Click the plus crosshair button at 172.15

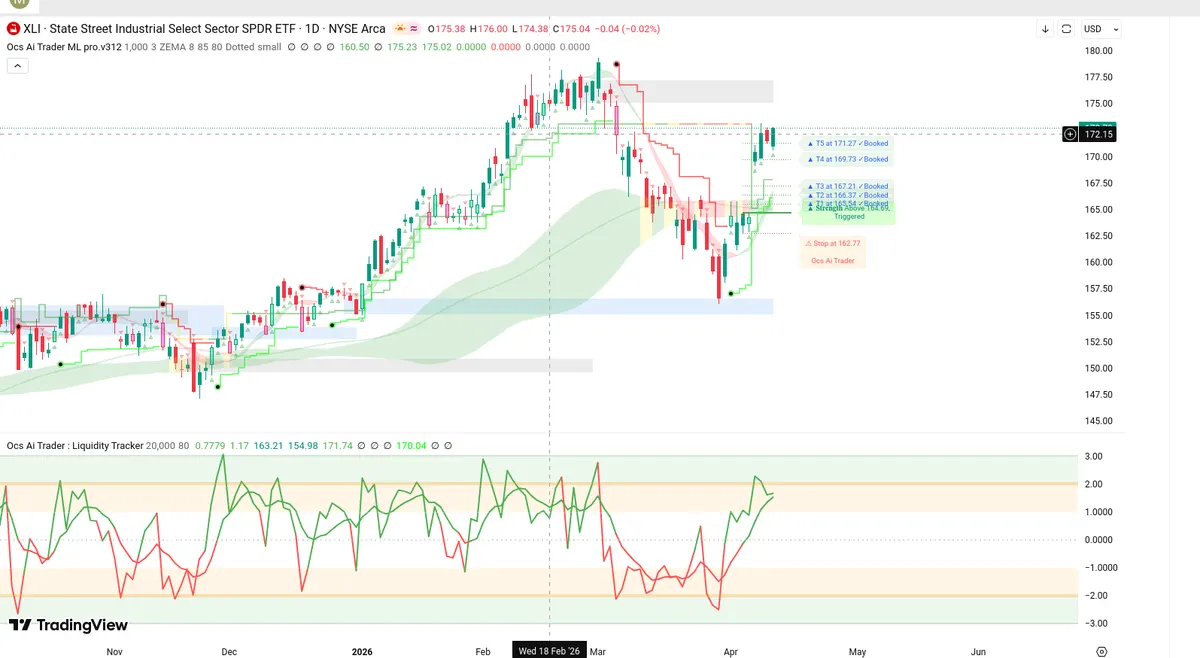(1070, 133)
